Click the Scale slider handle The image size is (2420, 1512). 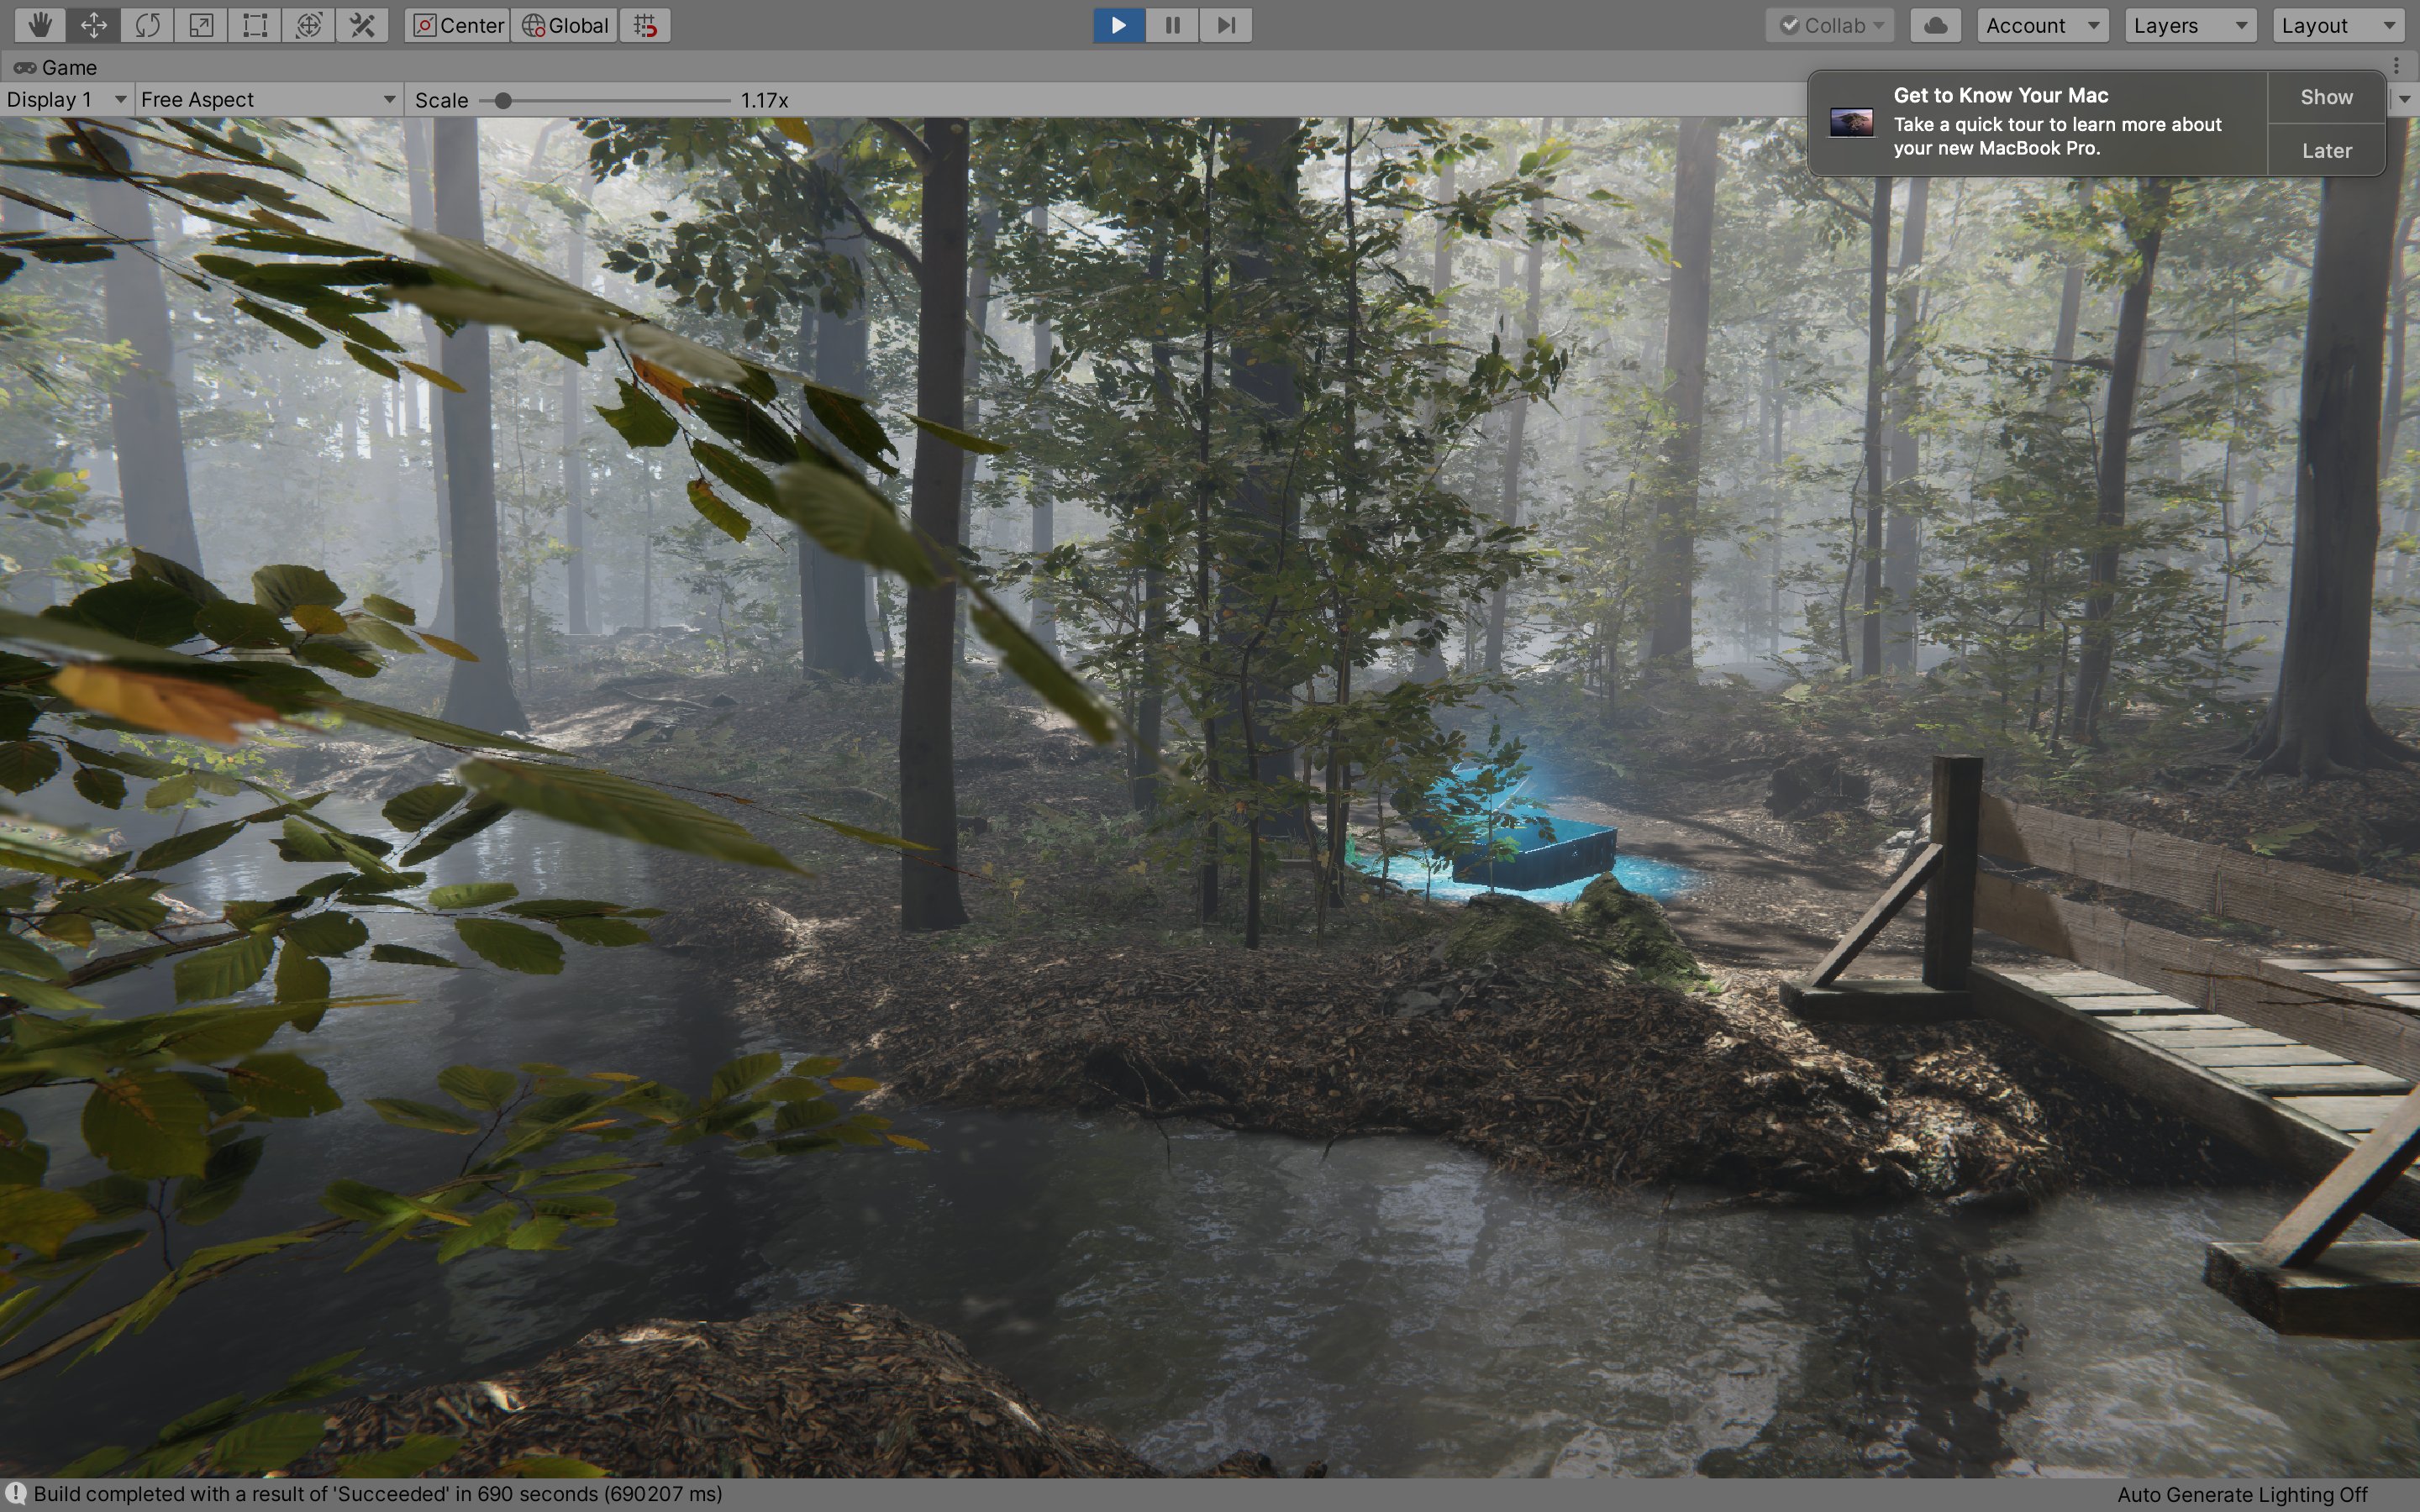[x=503, y=100]
